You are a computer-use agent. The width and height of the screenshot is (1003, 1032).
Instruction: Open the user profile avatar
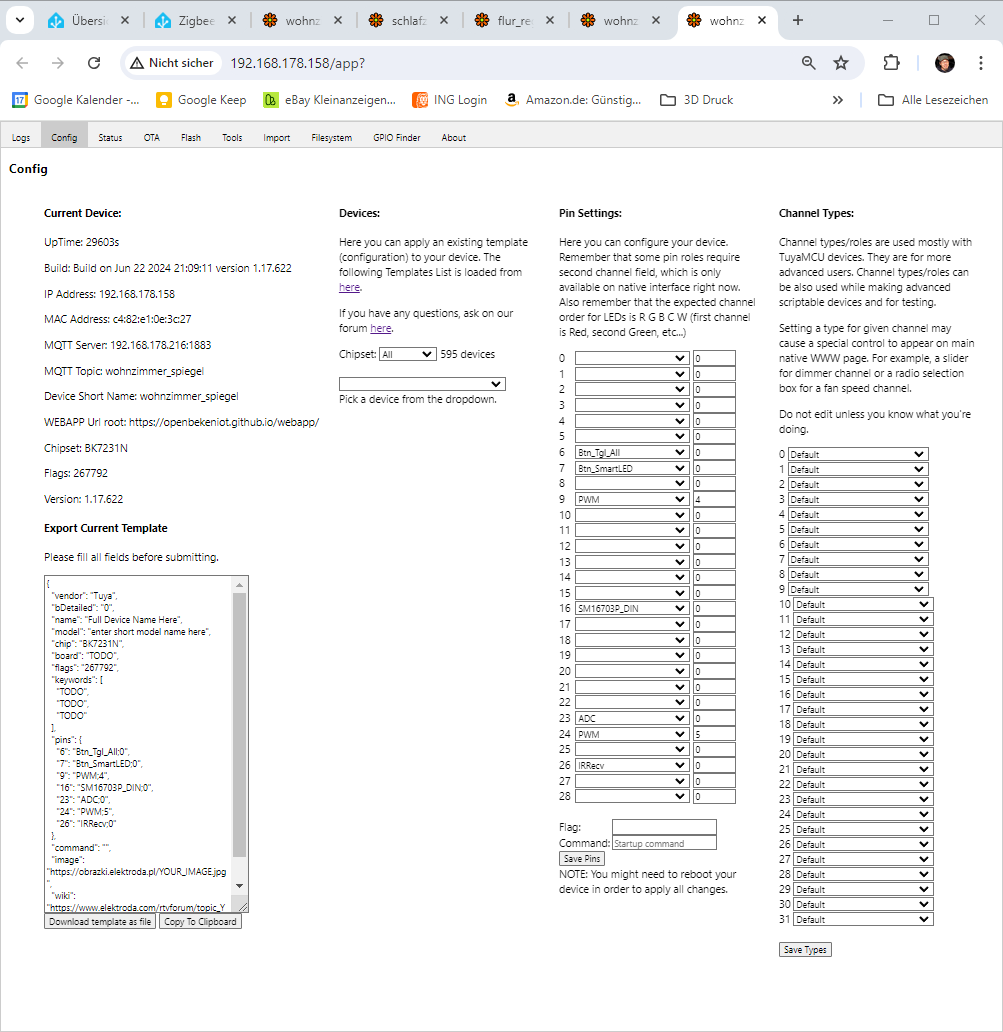point(944,63)
